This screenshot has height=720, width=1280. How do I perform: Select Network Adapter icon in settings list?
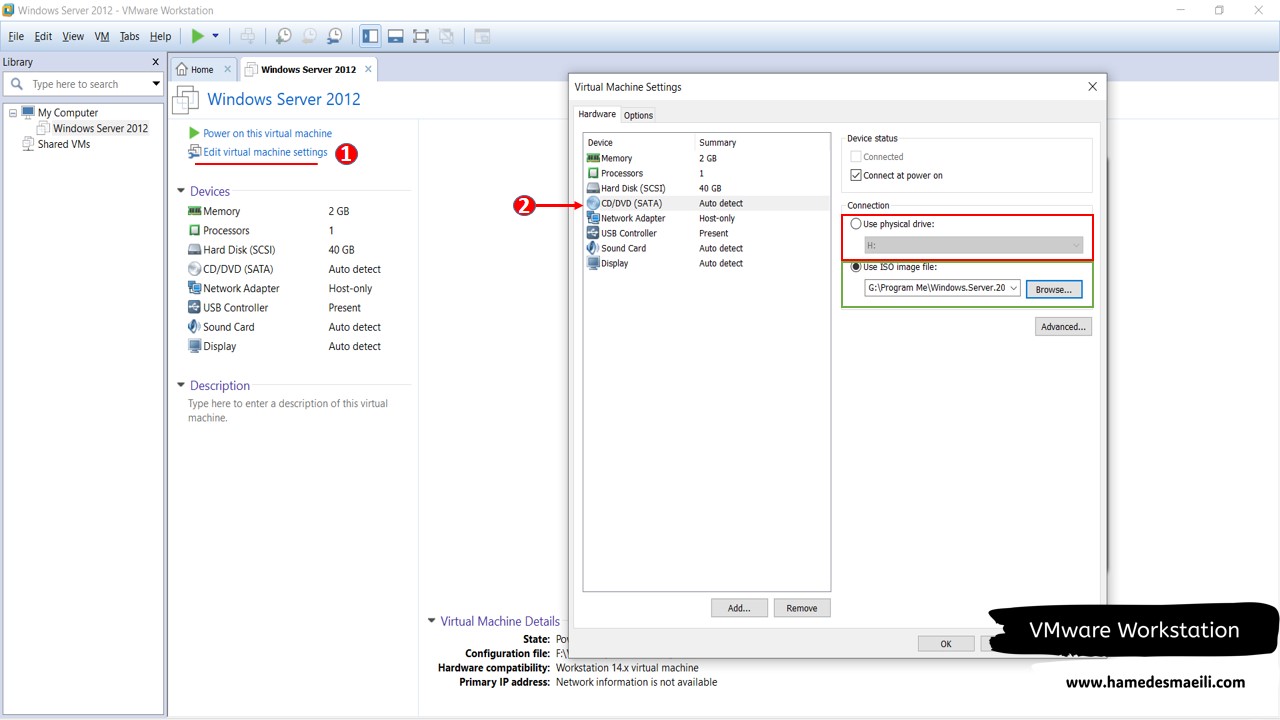coord(593,218)
